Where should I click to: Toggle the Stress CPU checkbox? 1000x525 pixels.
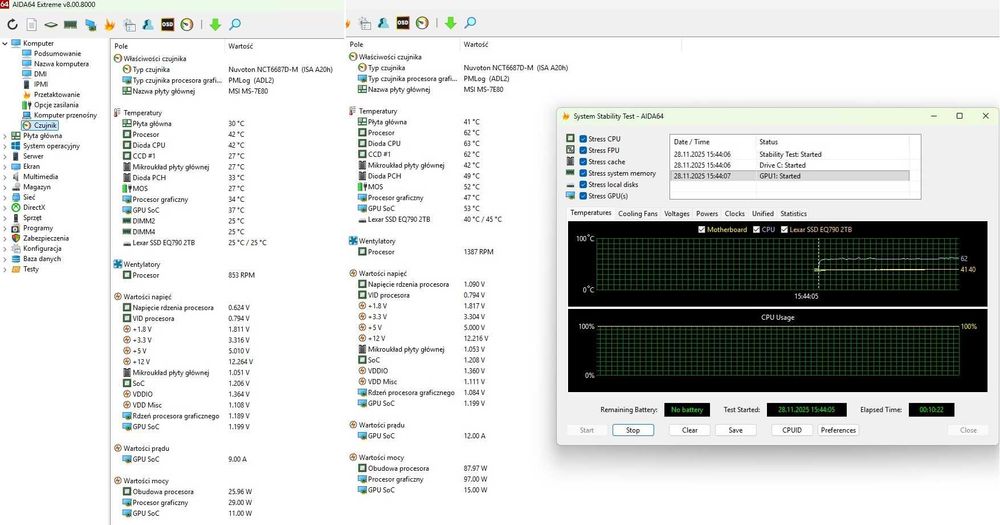click(583, 138)
